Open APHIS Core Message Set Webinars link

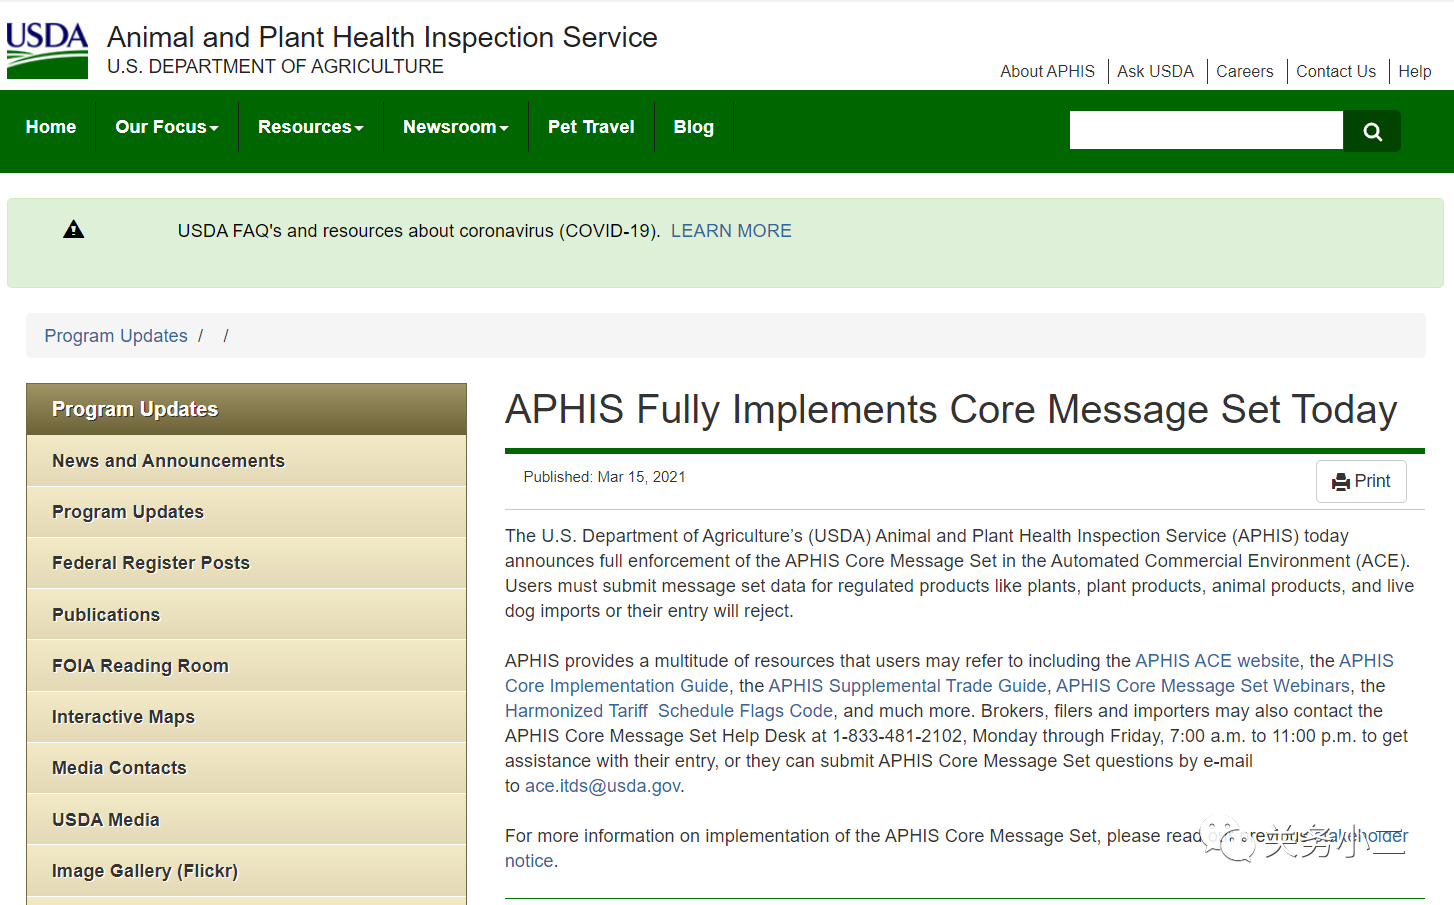click(x=1203, y=686)
